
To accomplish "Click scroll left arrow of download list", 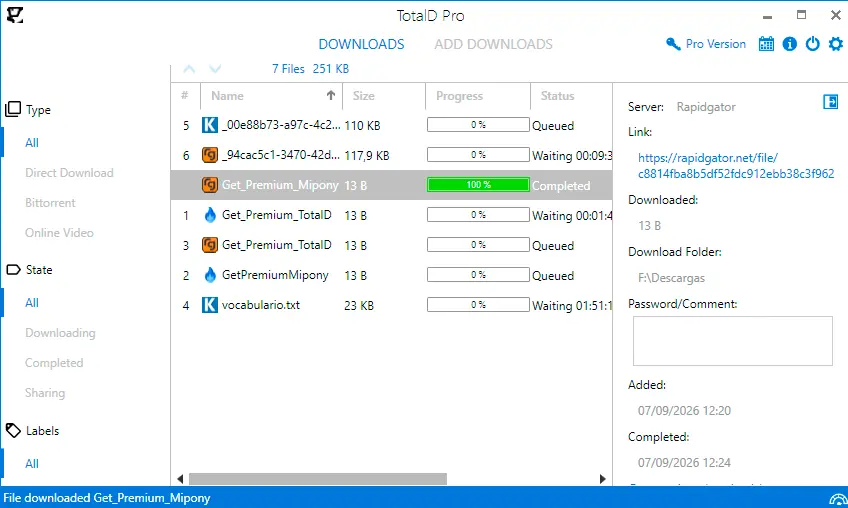I will (180, 479).
